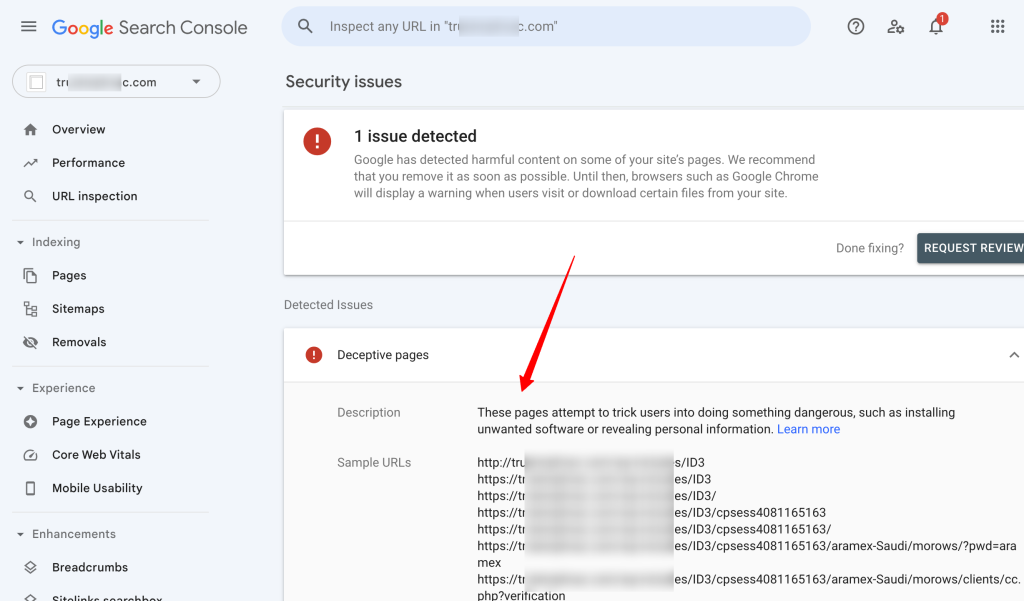Open the Help question mark icon
Screen dimensions: 1024x601
tap(856, 27)
